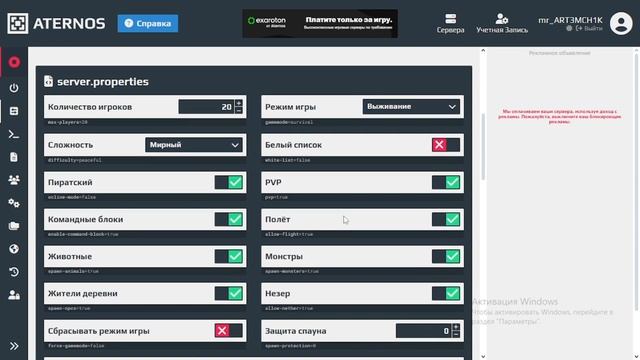The height and width of the screenshot is (360, 640).
Task: Toggle the Командные блоки switch
Action: click(x=229, y=219)
